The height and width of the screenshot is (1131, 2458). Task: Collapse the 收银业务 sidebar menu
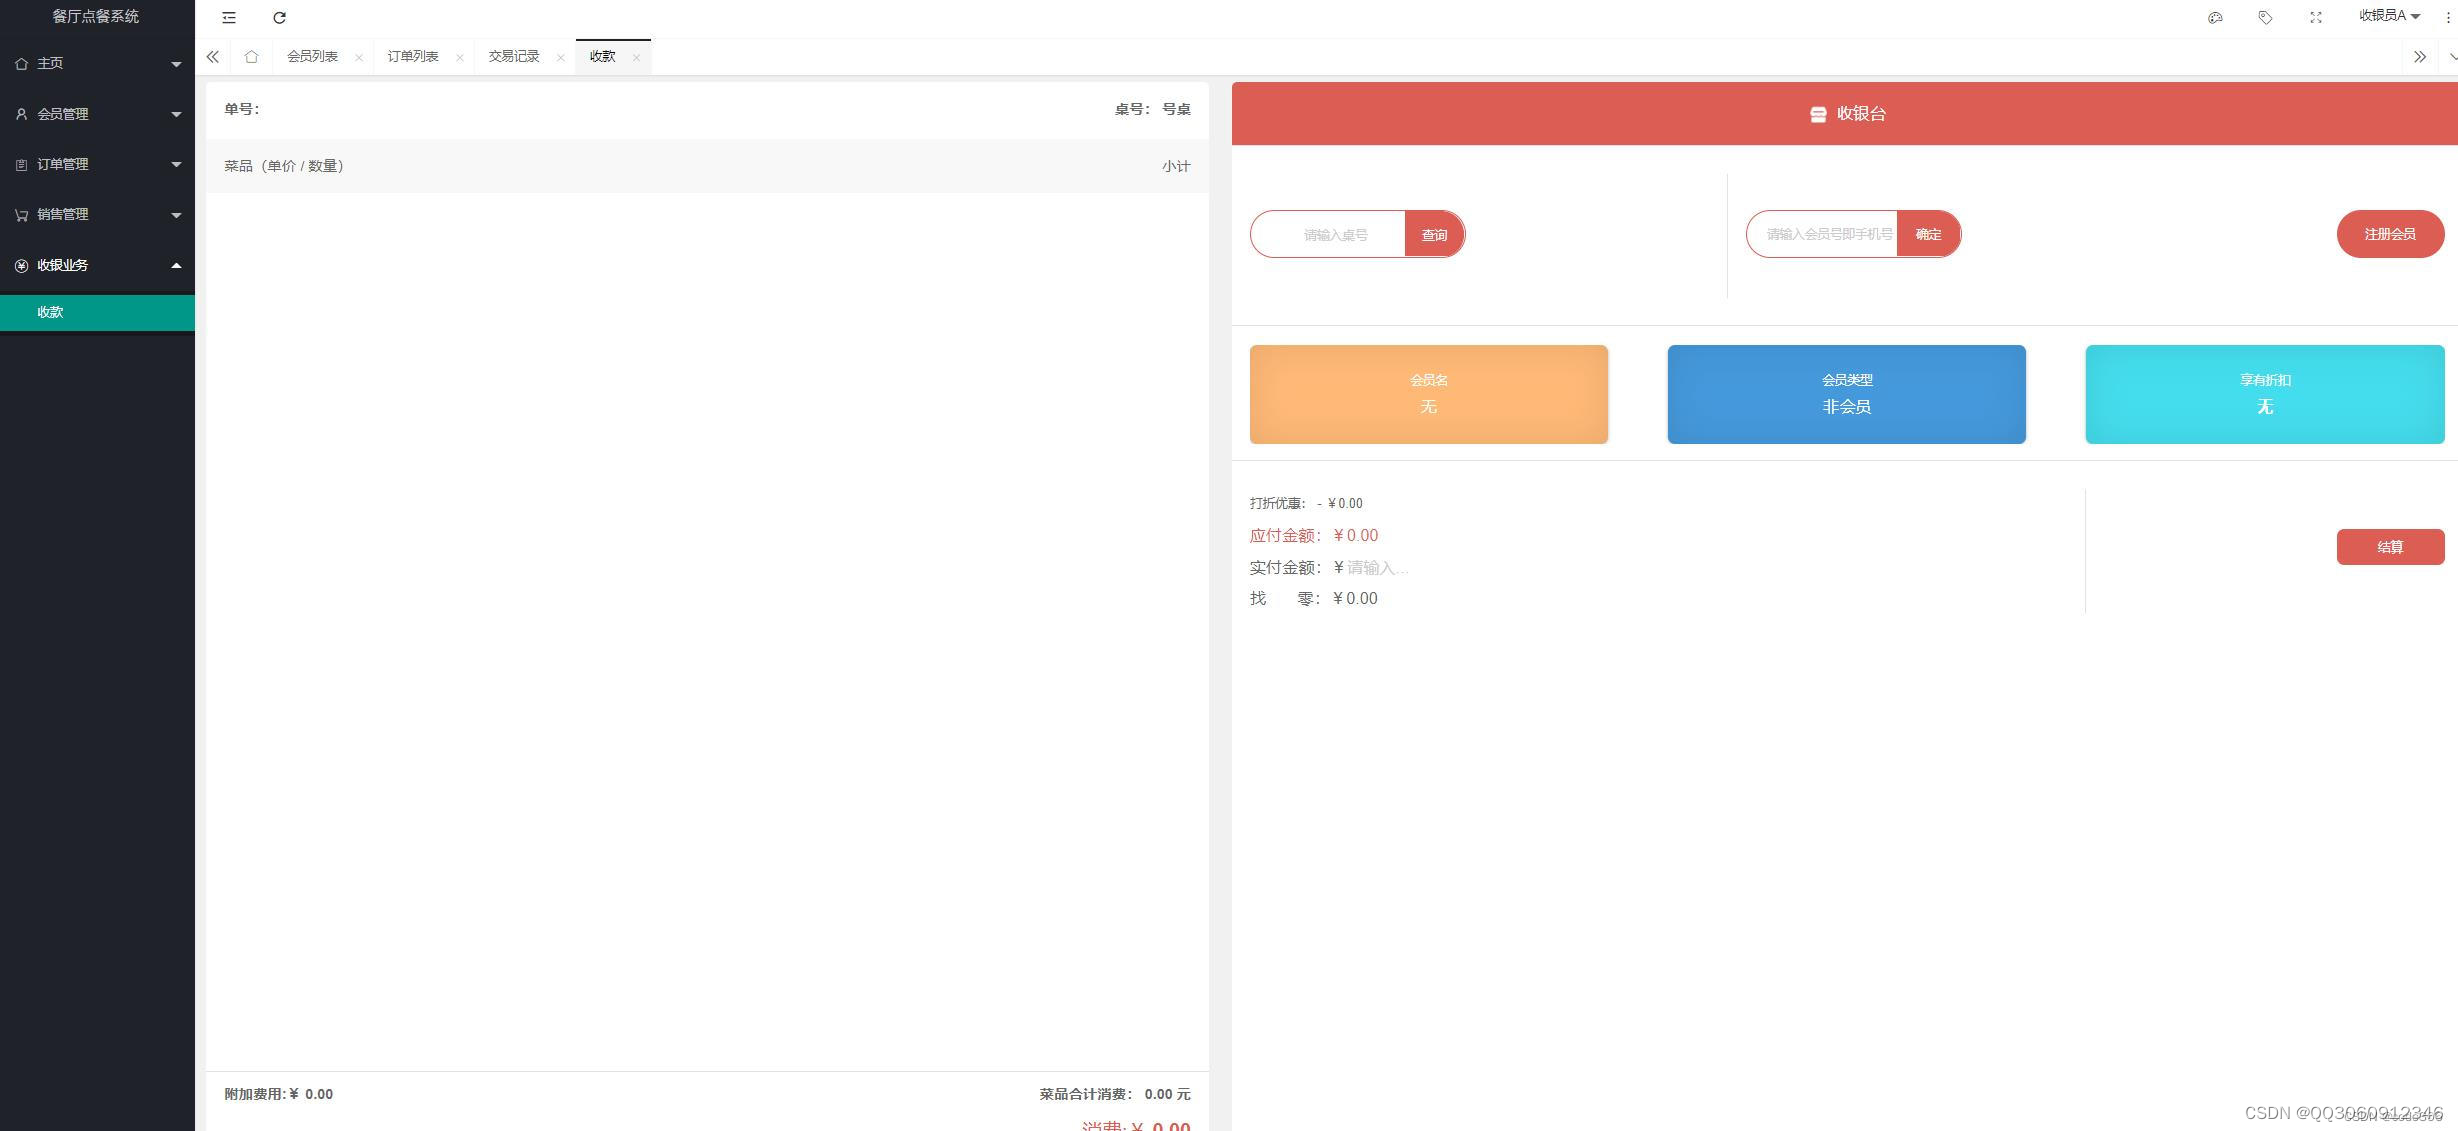pyautogui.click(x=97, y=265)
